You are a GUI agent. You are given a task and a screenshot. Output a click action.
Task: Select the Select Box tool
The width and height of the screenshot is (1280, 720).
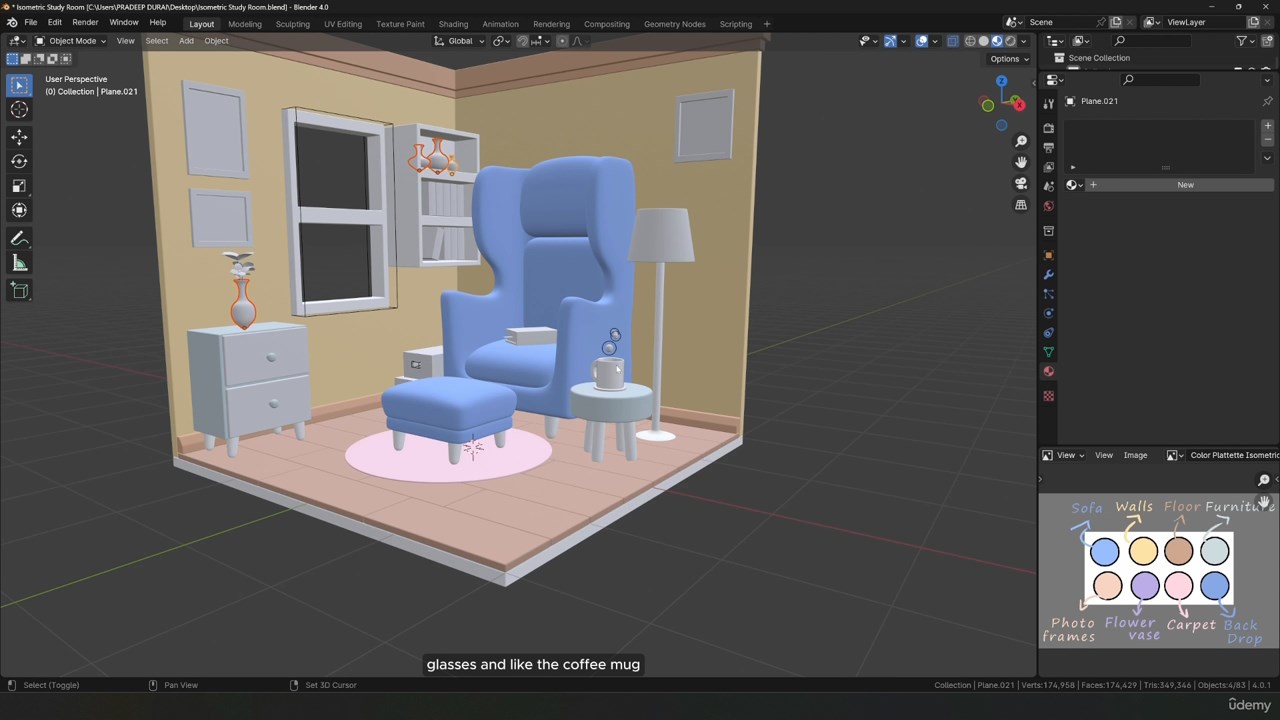pyautogui.click(x=19, y=86)
